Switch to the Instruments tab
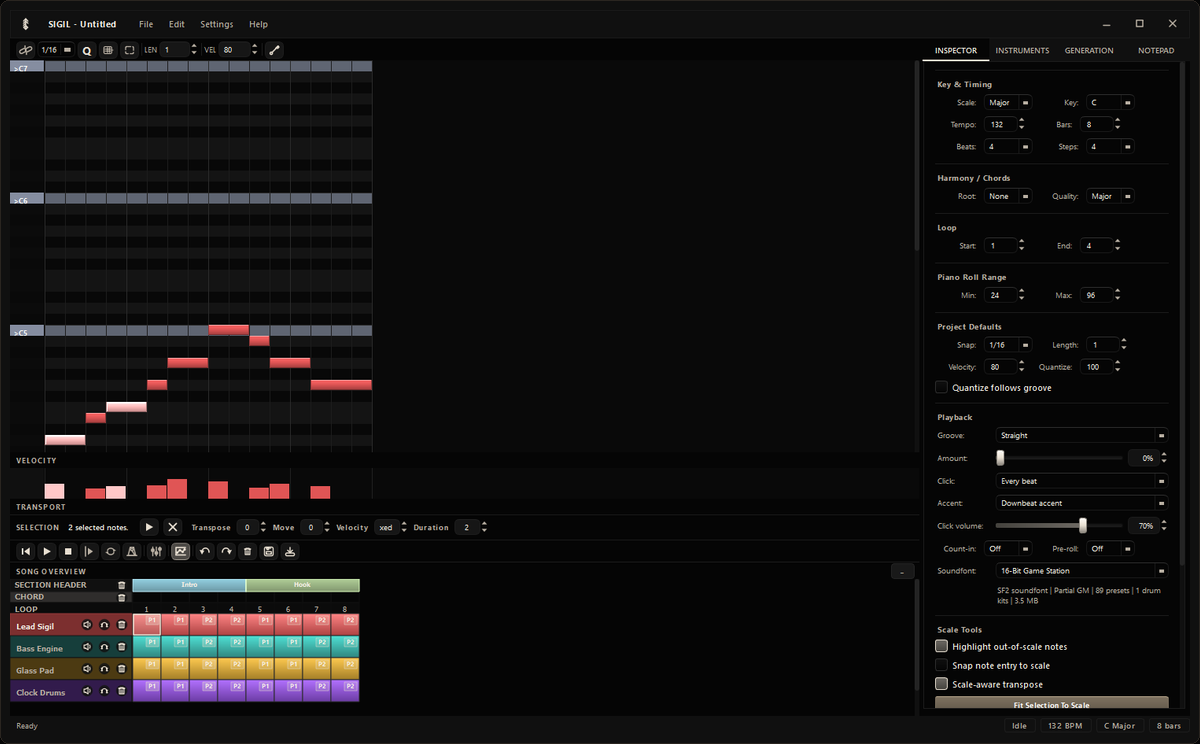This screenshot has width=1200, height=744. 1022,50
